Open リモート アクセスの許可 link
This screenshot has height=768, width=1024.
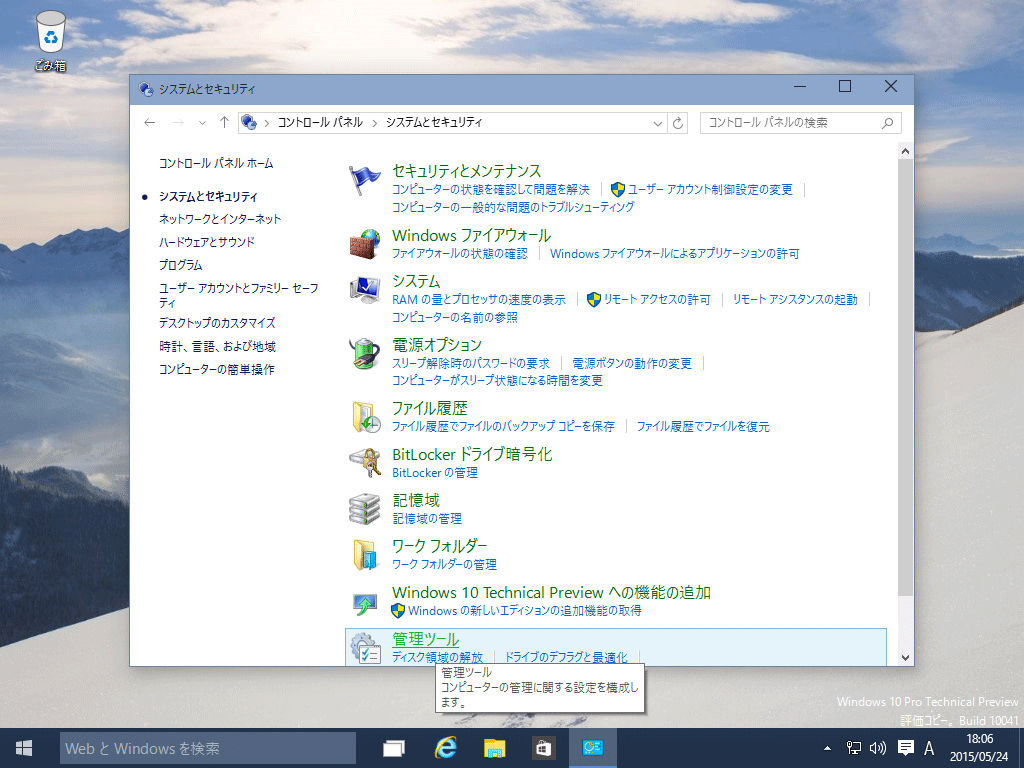[656, 299]
